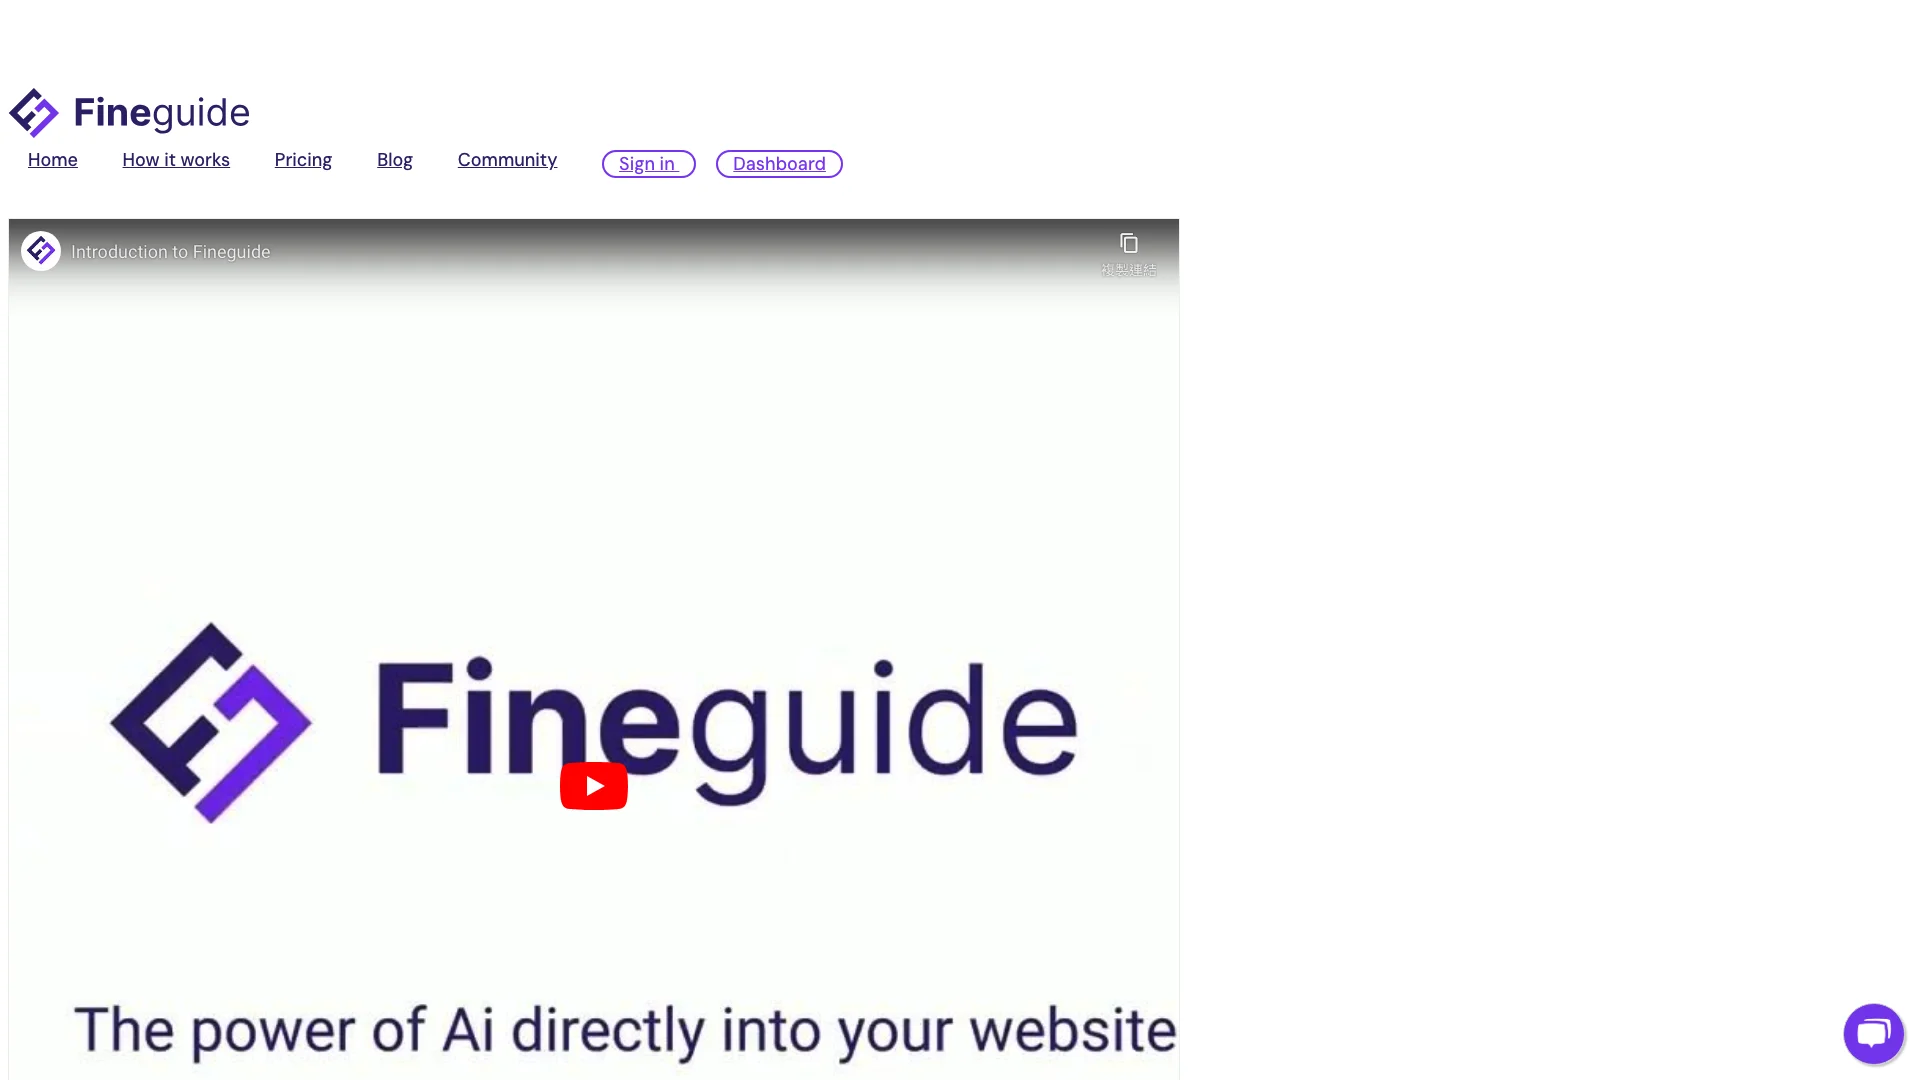Viewport: 1920px width, 1080px height.
Task: Toggle the chat support widget open
Action: point(1873,1033)
